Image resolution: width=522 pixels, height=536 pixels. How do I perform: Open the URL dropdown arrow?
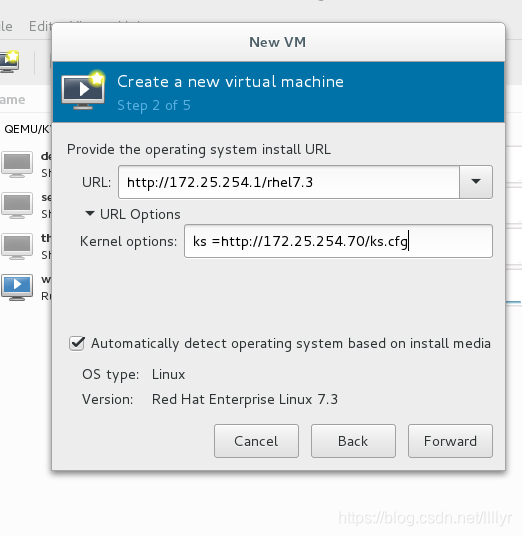[x=476, y=182]
